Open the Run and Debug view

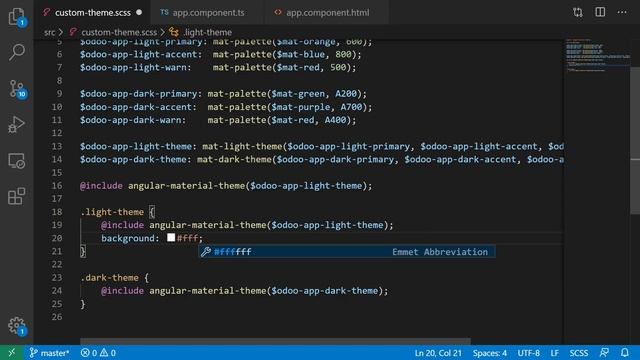tap(17, 124)
